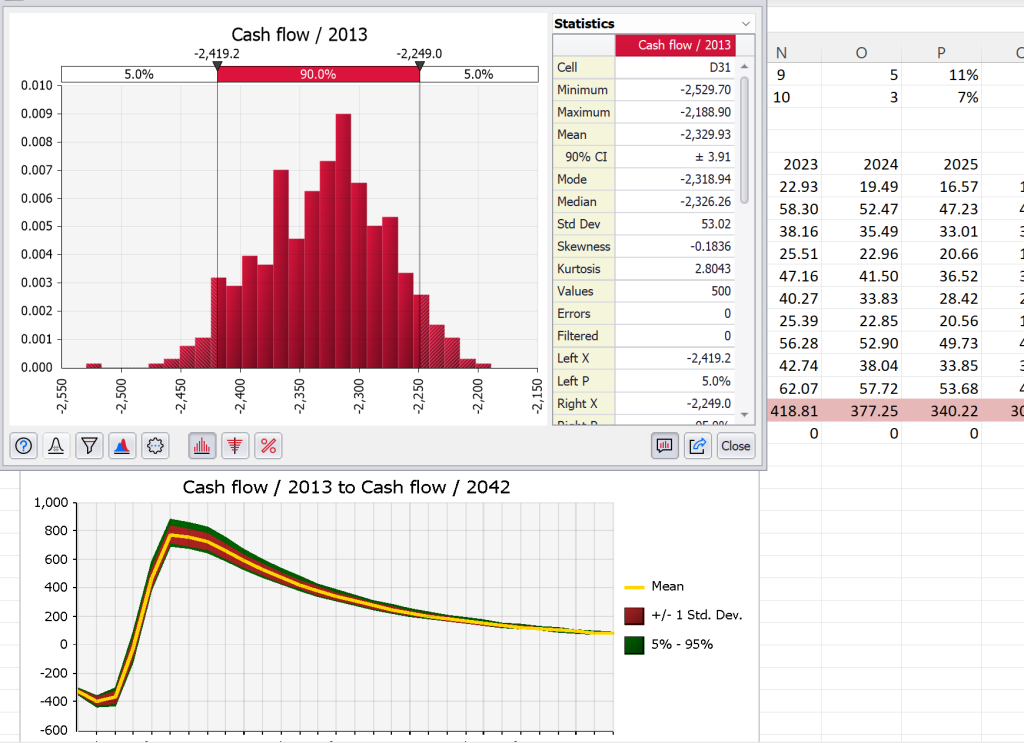The height and width of the screenshot is (743, 1024).
Task: Open the help icon in graph window
Action: (x=24, y=446)
